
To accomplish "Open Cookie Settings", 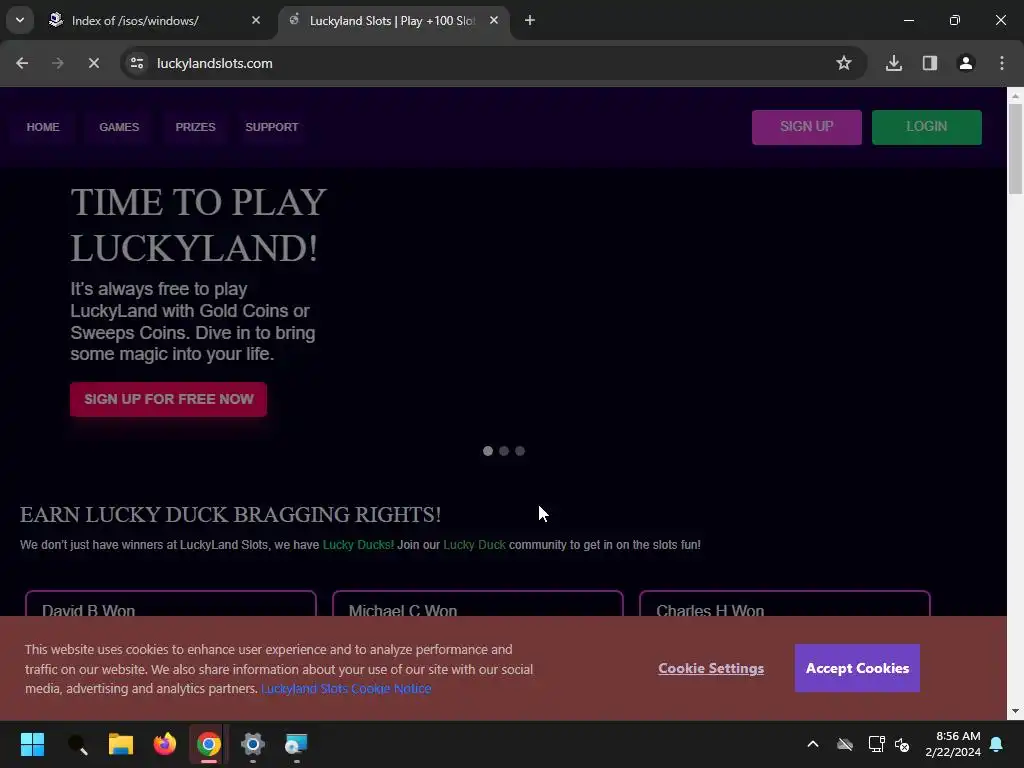I will click(x=711, y=668).
